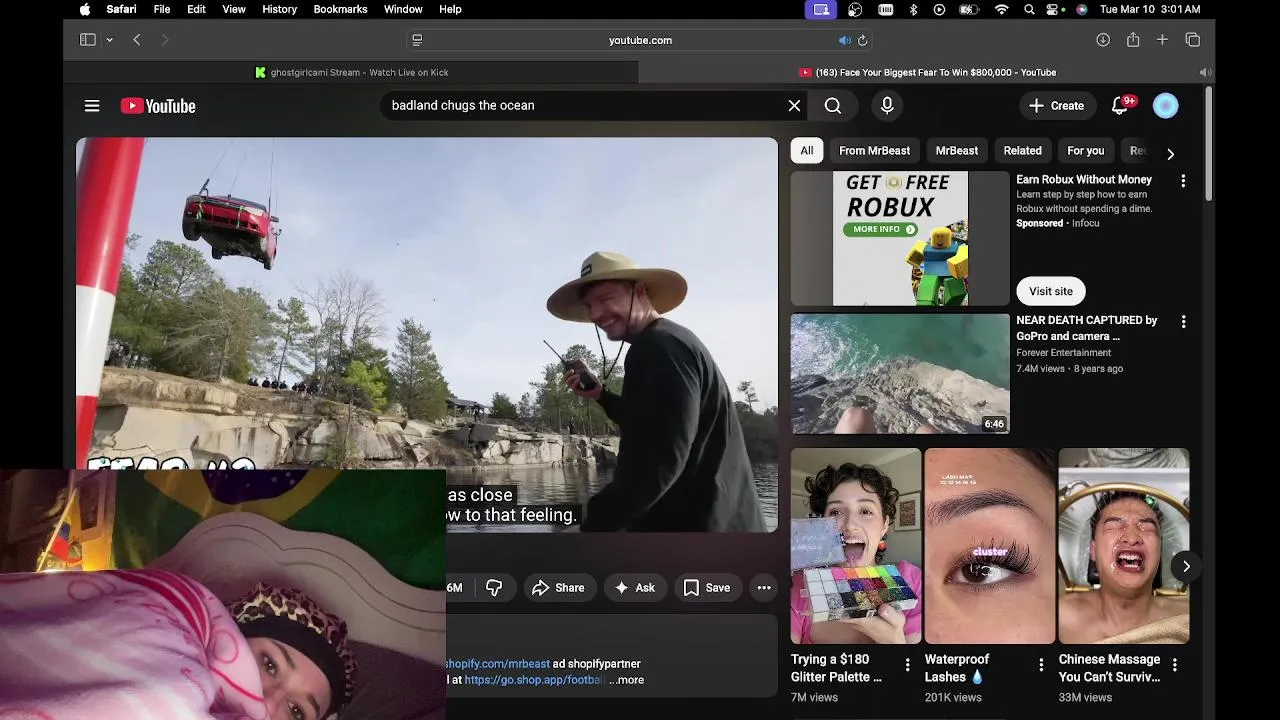Share the video
The height and width of the screenshot is (720, 1280).
coord(558,588)
